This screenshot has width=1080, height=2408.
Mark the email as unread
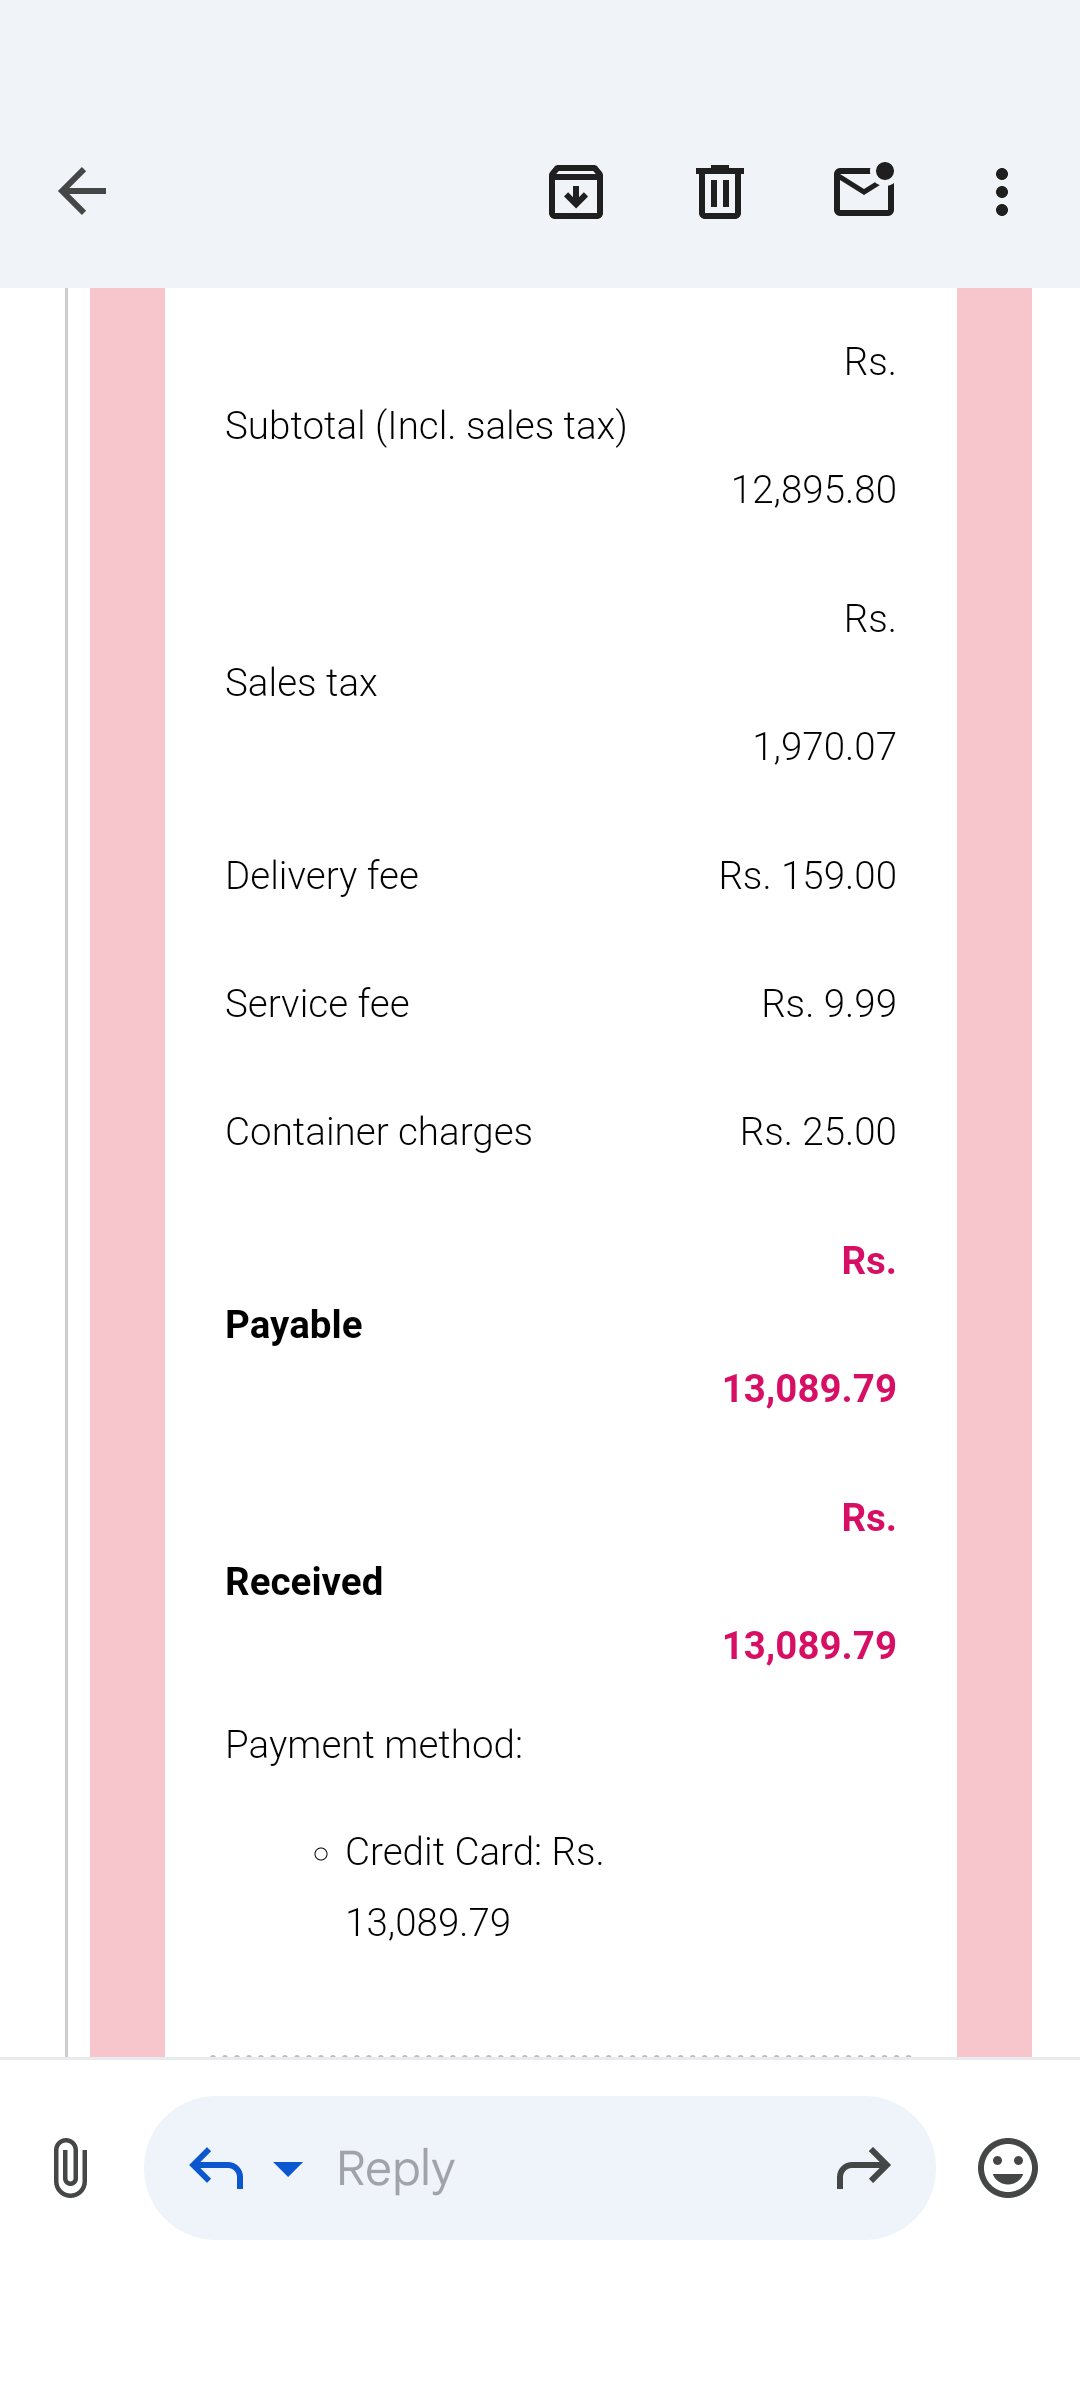click(864, 190)
